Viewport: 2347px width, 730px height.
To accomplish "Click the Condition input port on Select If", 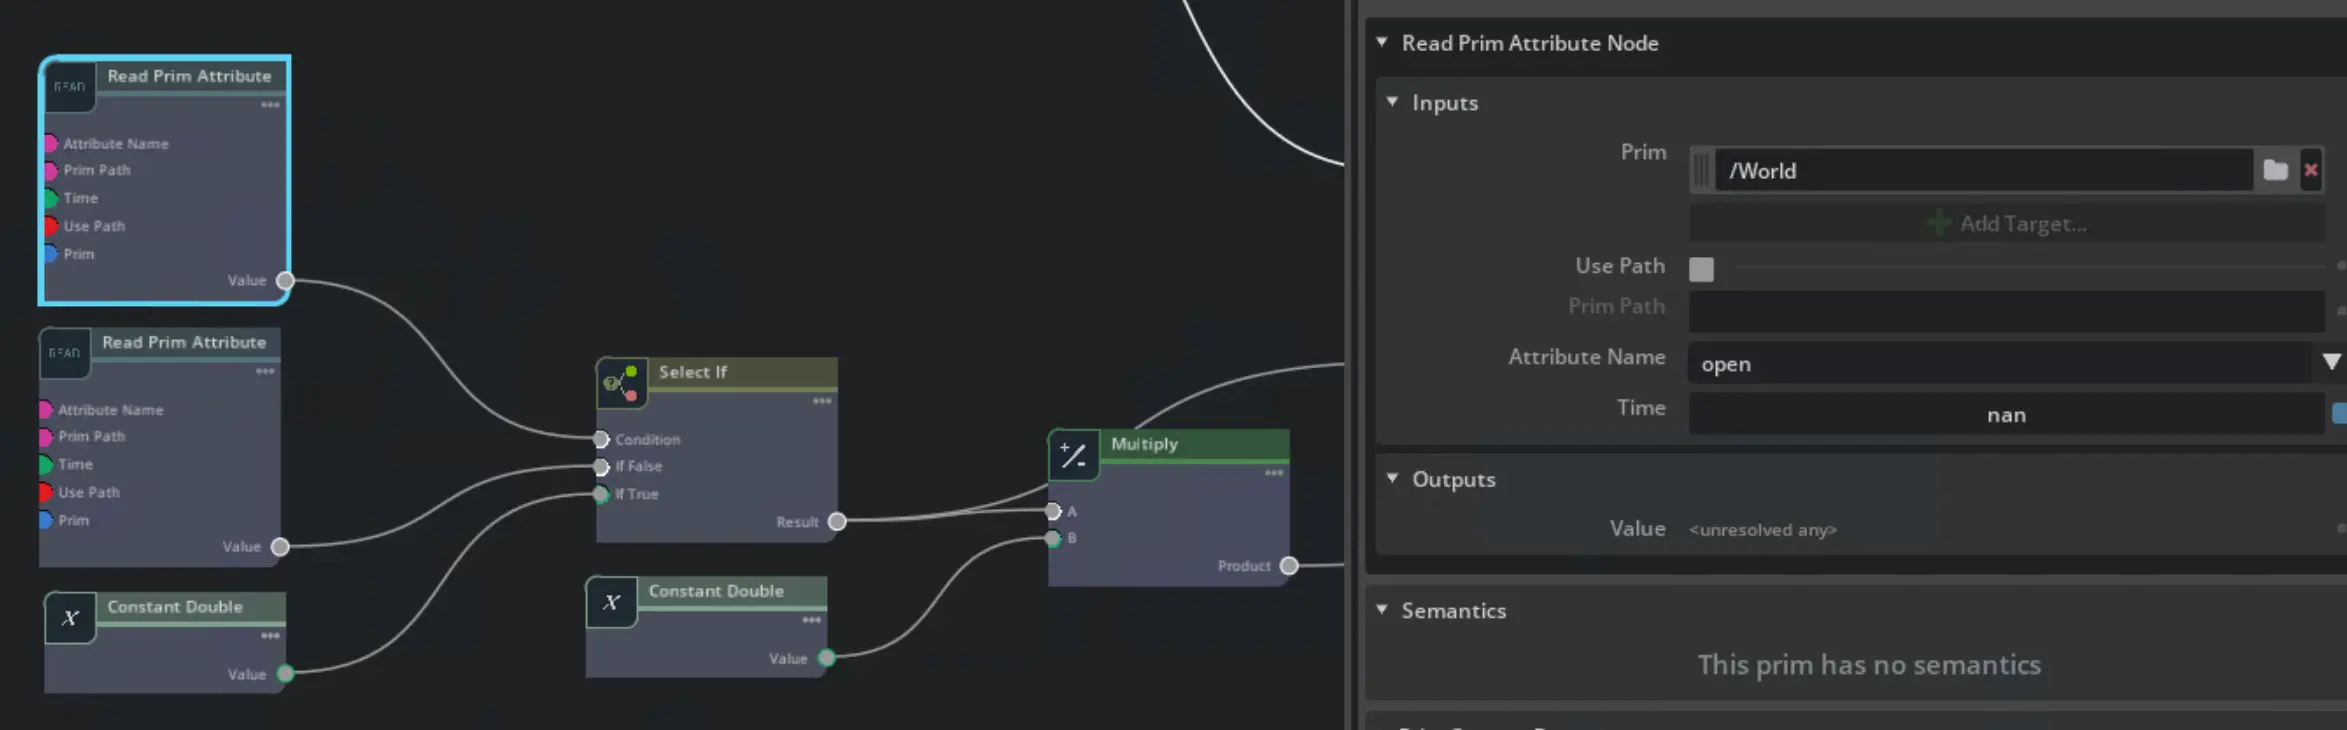I will (601, 439).
